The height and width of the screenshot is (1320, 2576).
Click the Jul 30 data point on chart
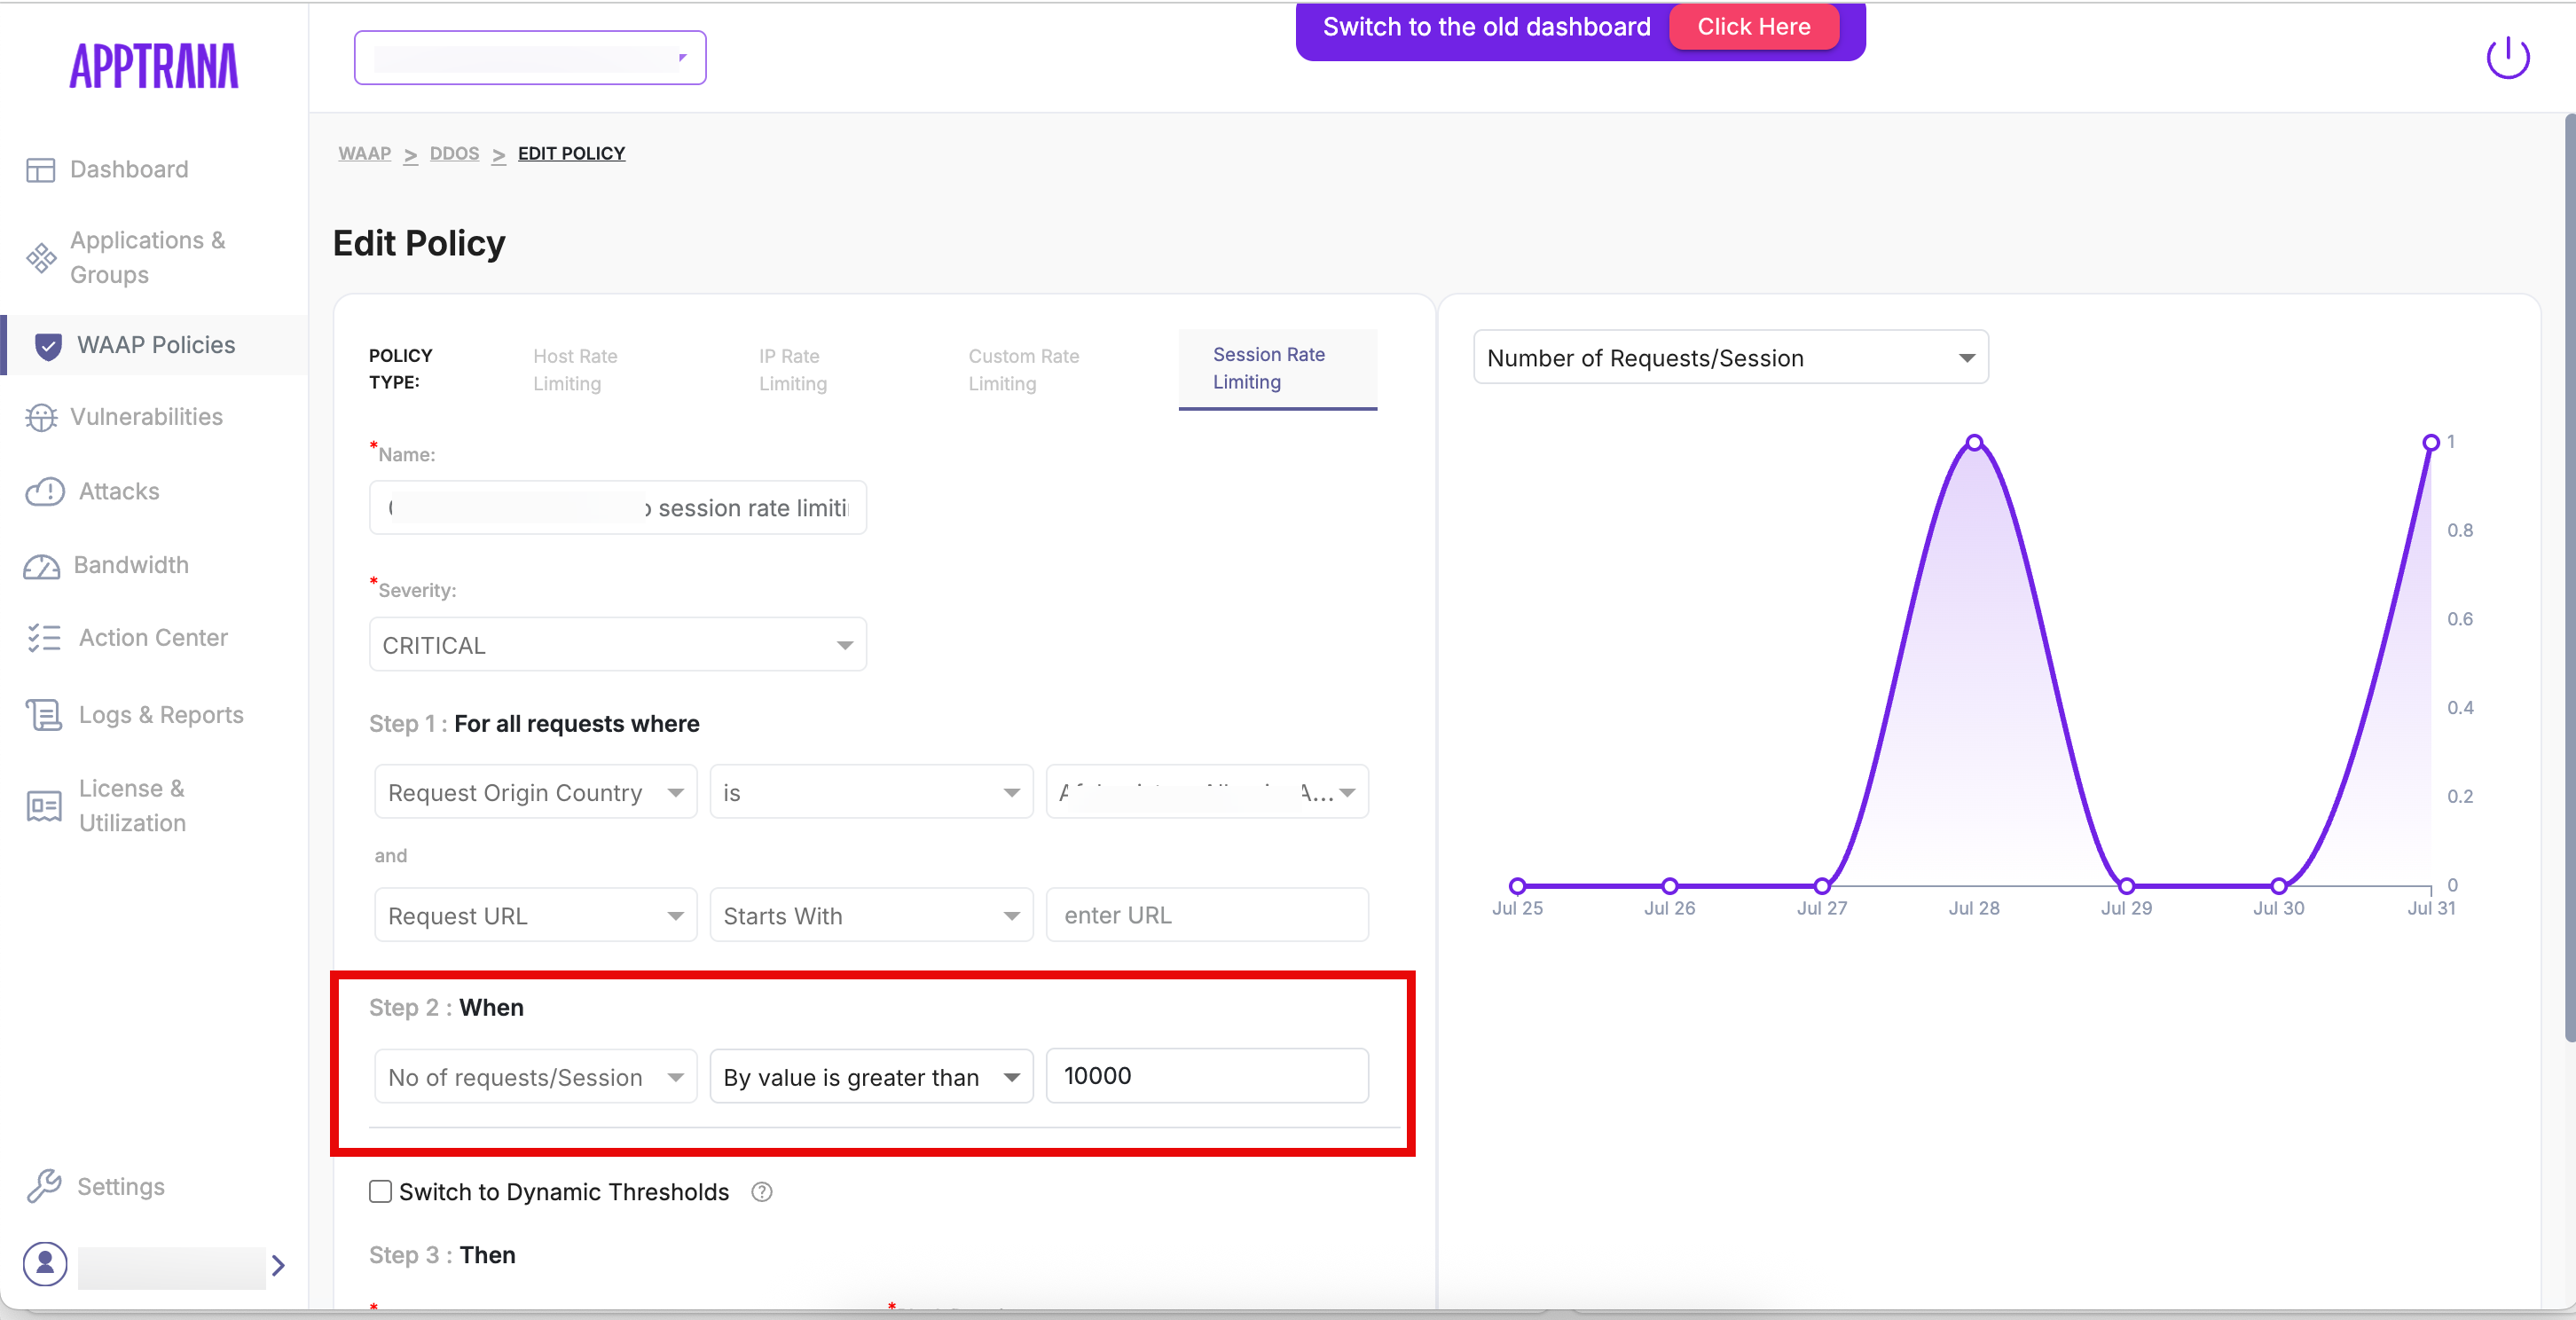click(x=2278, y=886)
